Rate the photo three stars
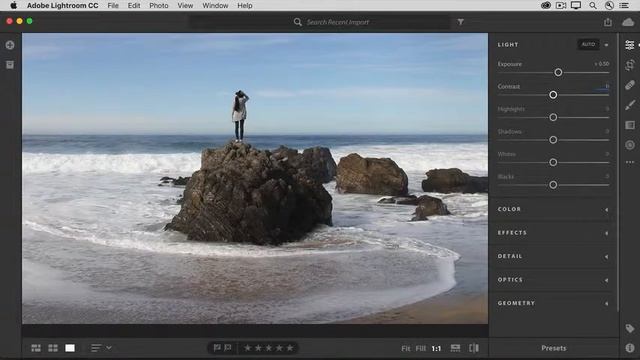640x360 pixels. tap(269, 348)
